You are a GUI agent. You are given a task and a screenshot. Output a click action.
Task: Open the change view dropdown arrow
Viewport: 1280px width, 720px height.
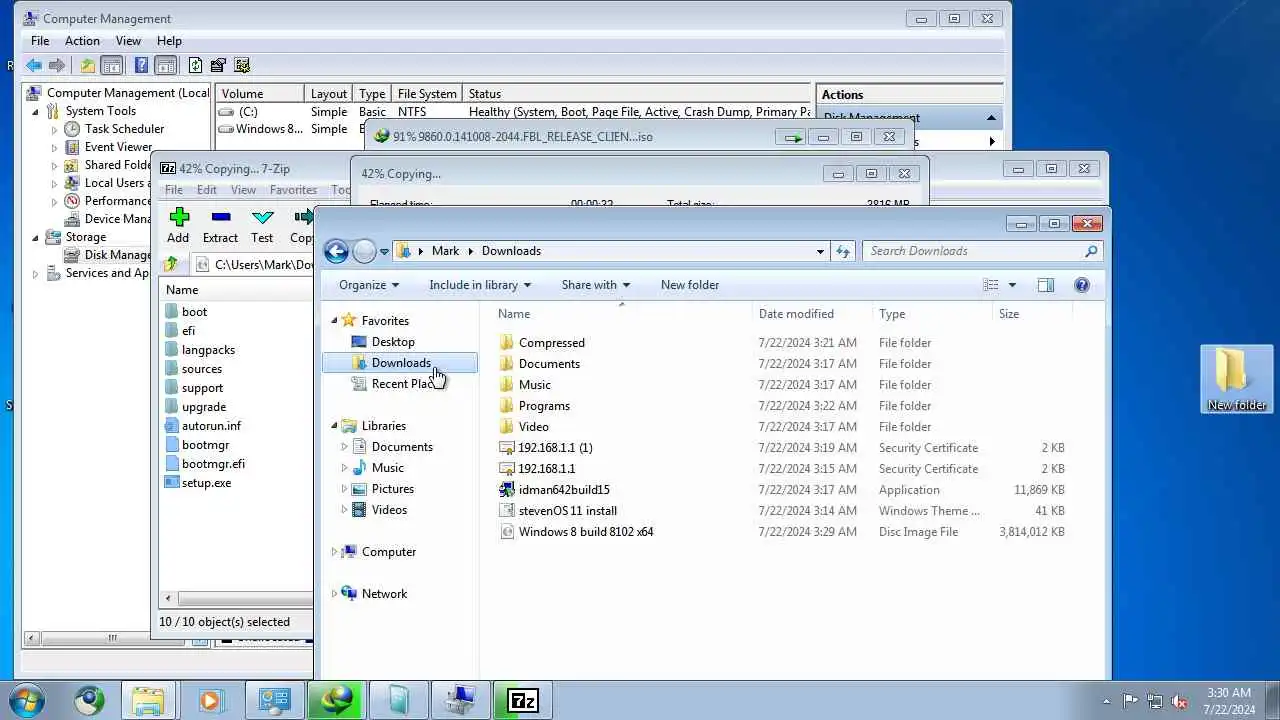[x=1012, y=285]
